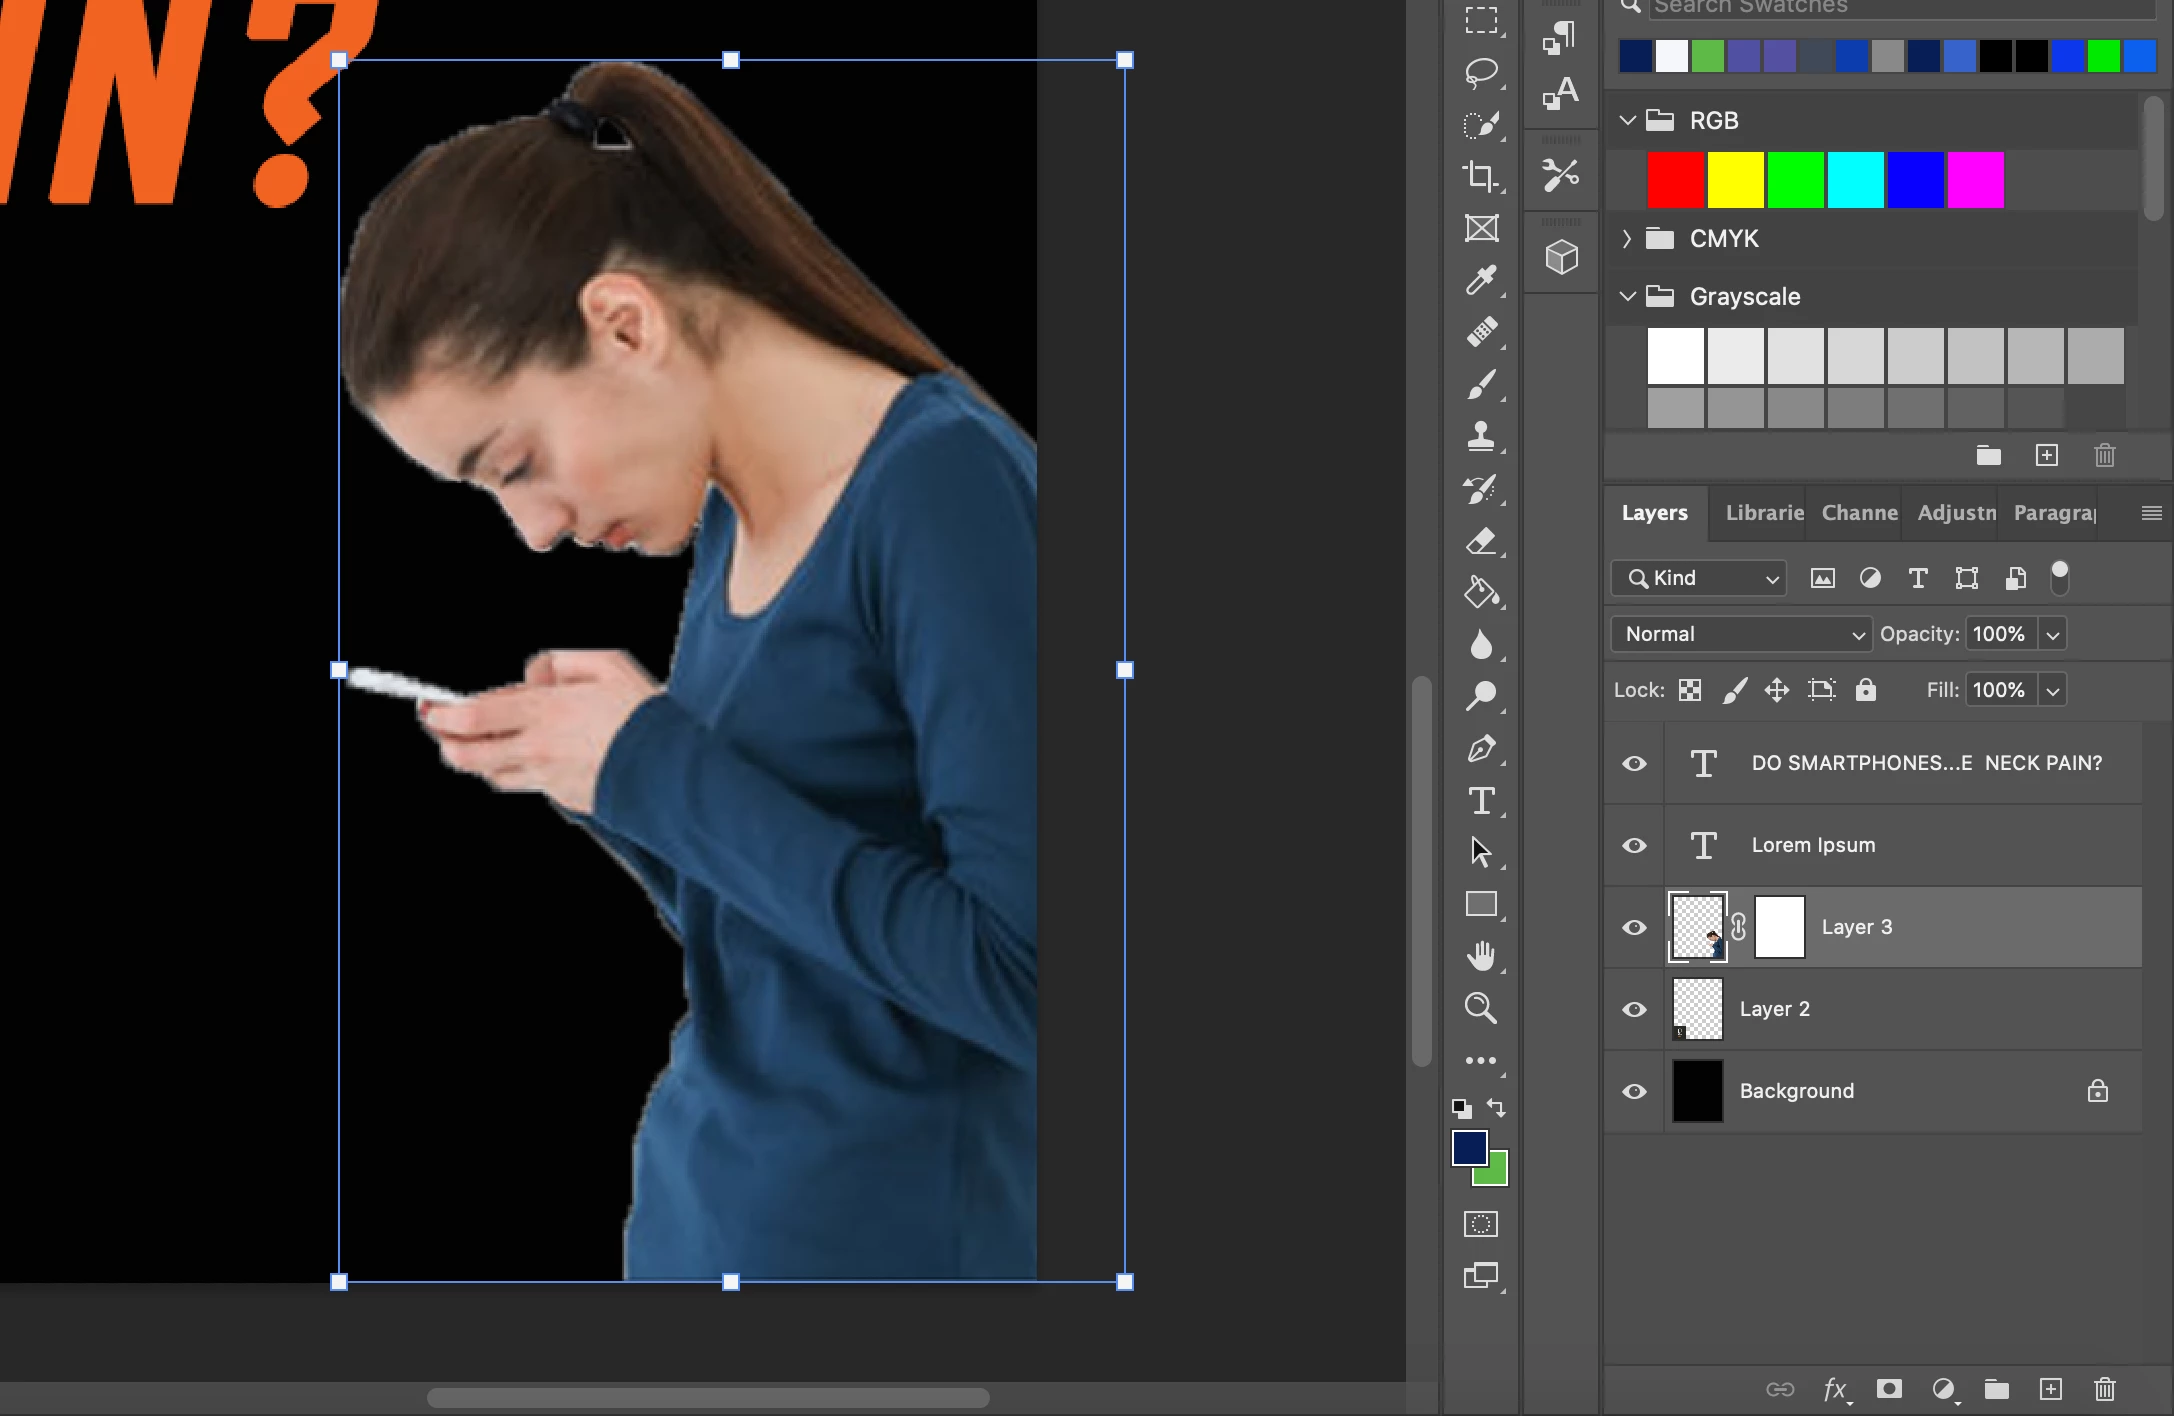The width and height of the screenshot is (2174, 1416).
Task: Toggle visibility of Layer 2
Action: coord(1634,1009)
